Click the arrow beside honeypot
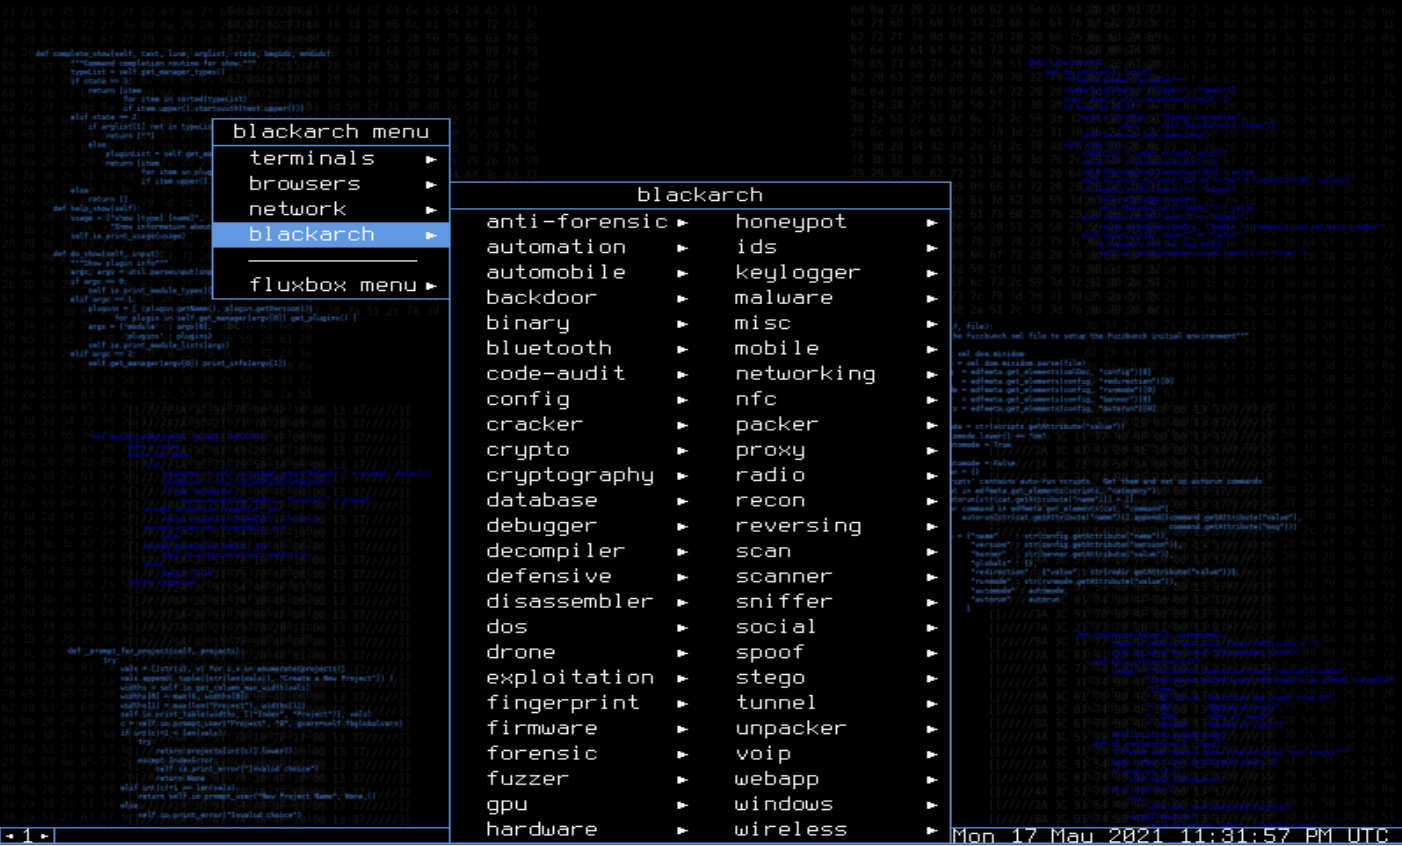Viewport: 1402px width, 846px height. click(x=932, y=223)
